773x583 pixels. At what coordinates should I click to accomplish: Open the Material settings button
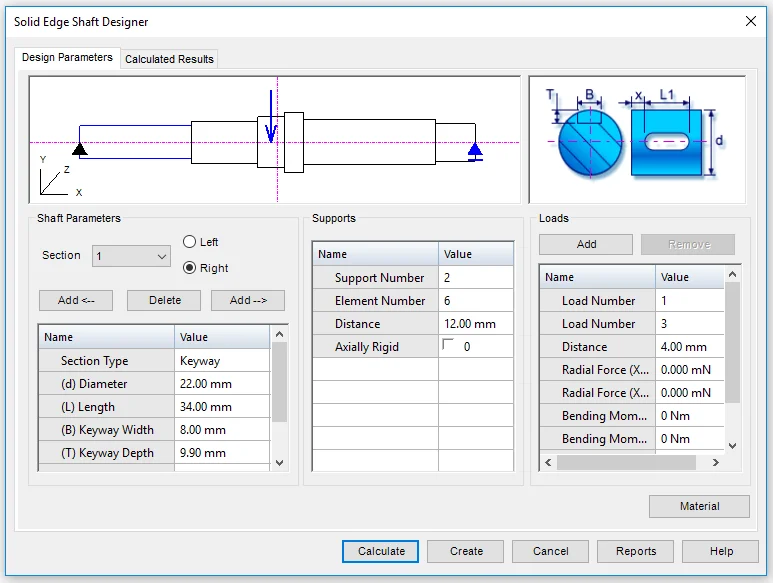coord(699,506)
